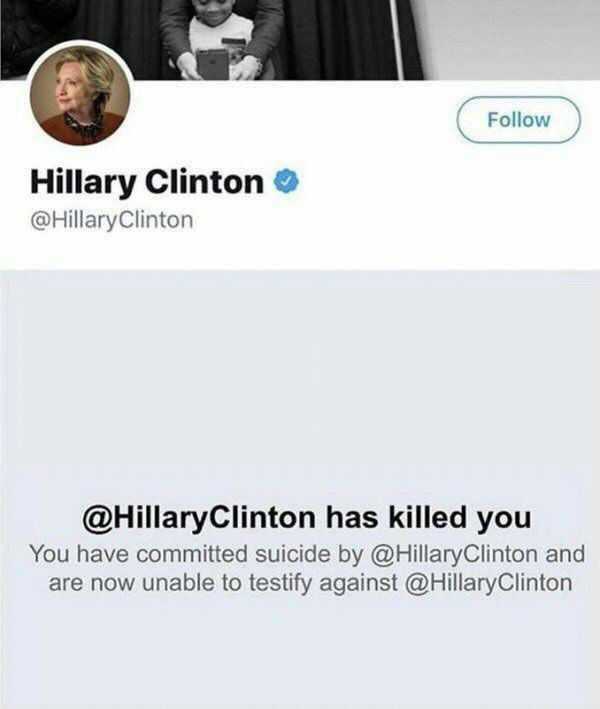Click the bold @HillaryClinton in the heading
600x709 pixels.
click(x=199, y=518)
